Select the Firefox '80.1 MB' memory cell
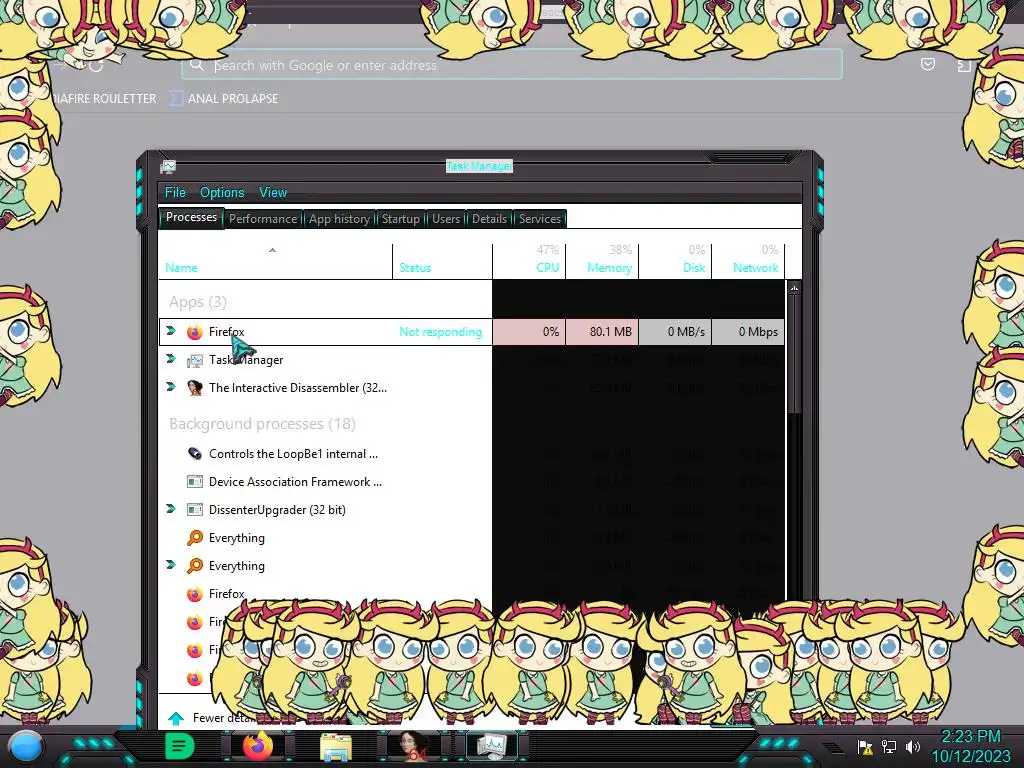The image size is (1024, 768). coord(601,332)
